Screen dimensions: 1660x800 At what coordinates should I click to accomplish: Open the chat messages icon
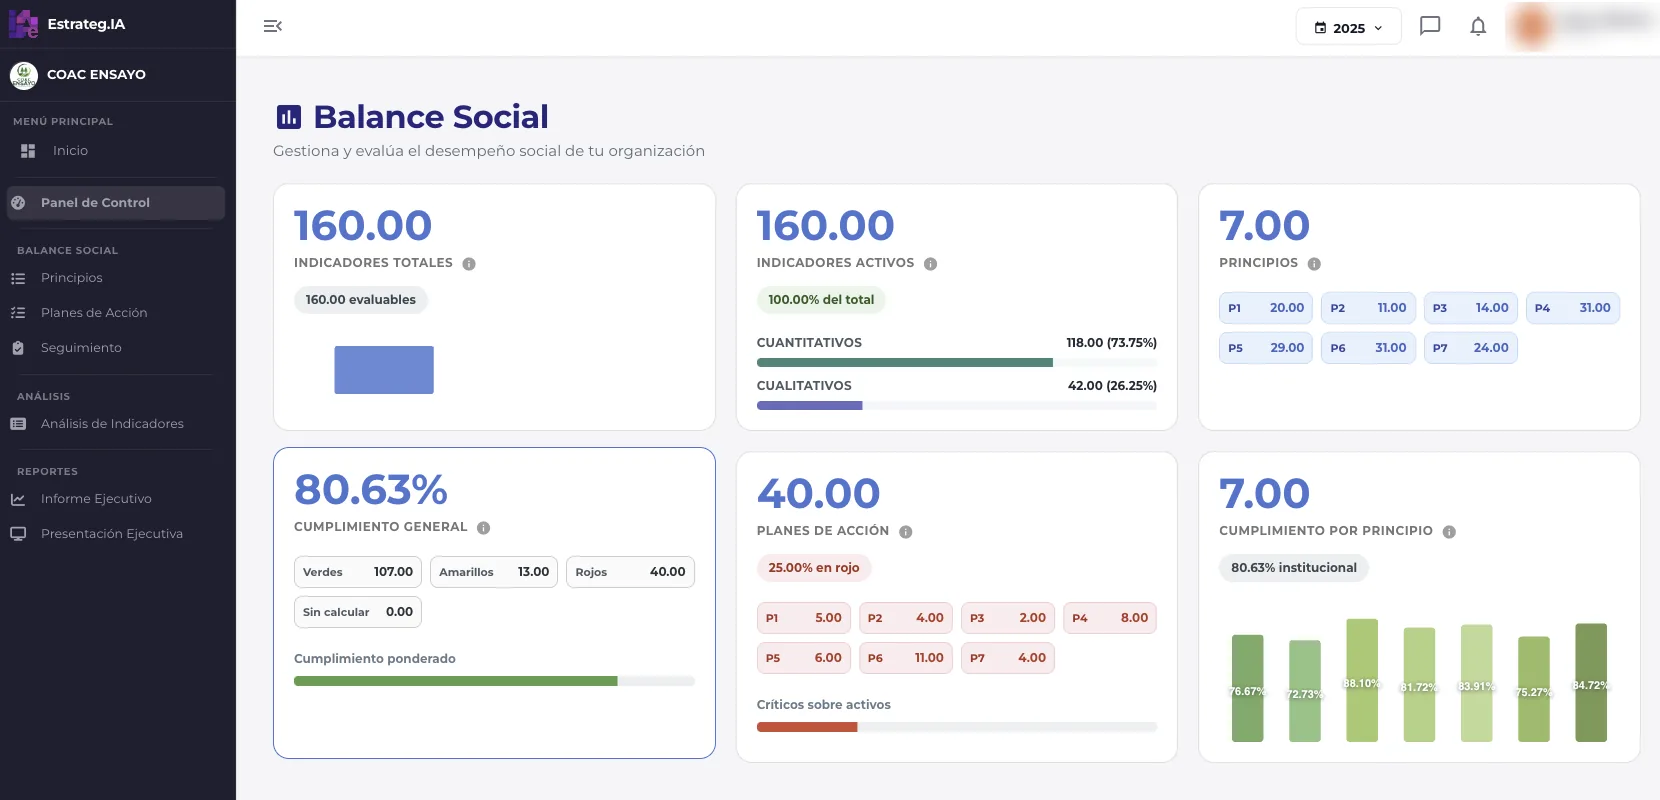coord(1430,26)
